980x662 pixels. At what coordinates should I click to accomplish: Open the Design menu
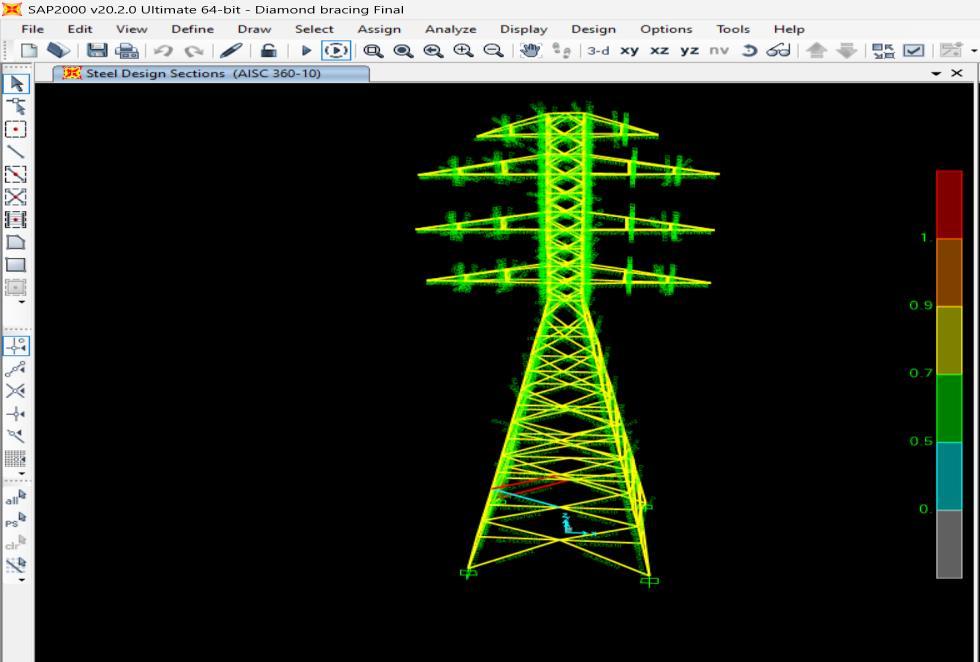tap(593, 29)
